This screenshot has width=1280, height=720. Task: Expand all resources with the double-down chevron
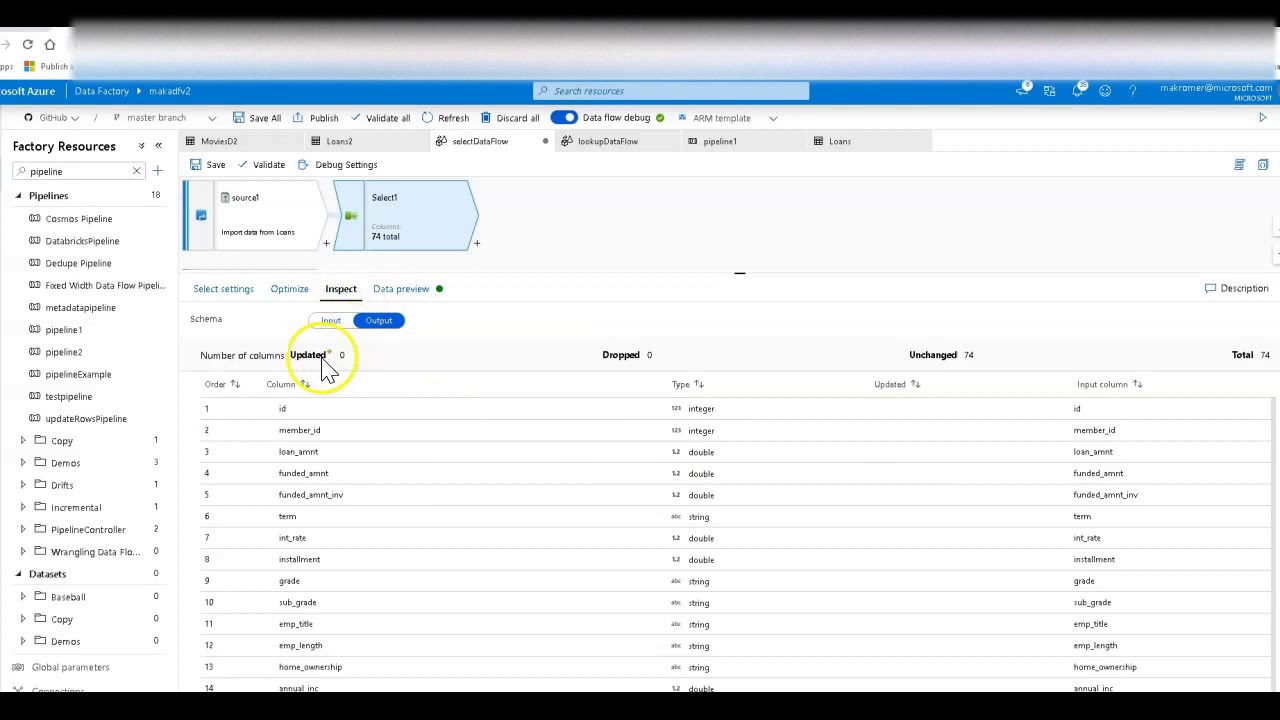pyautogui.click(x=141, y=146)
